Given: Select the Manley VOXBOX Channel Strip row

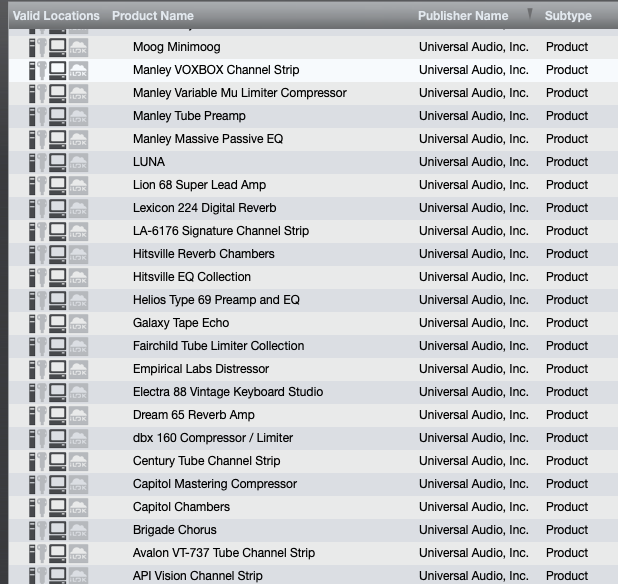Looking at the screenshot, I should [313, 71].
